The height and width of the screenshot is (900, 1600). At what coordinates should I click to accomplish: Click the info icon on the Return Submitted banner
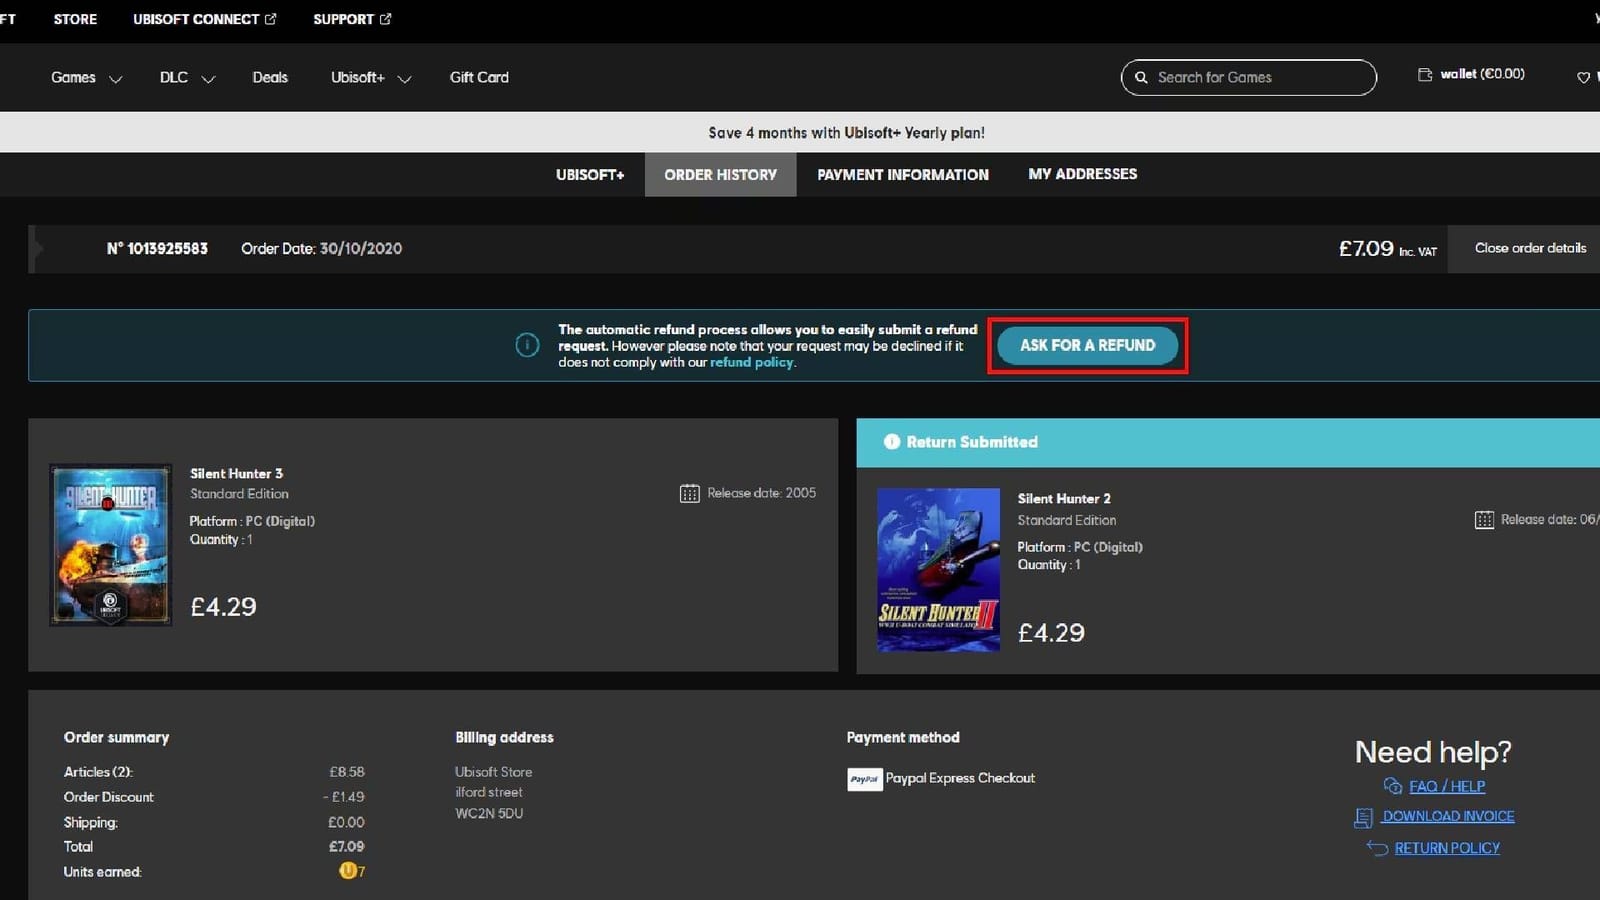pyautogui.click(x=891, y=441)
